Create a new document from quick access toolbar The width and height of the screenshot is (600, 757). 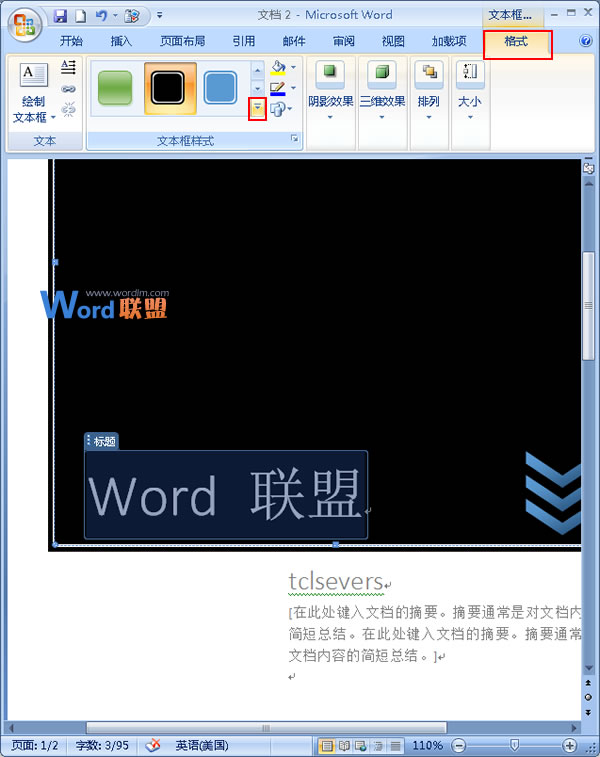(80, 16)
